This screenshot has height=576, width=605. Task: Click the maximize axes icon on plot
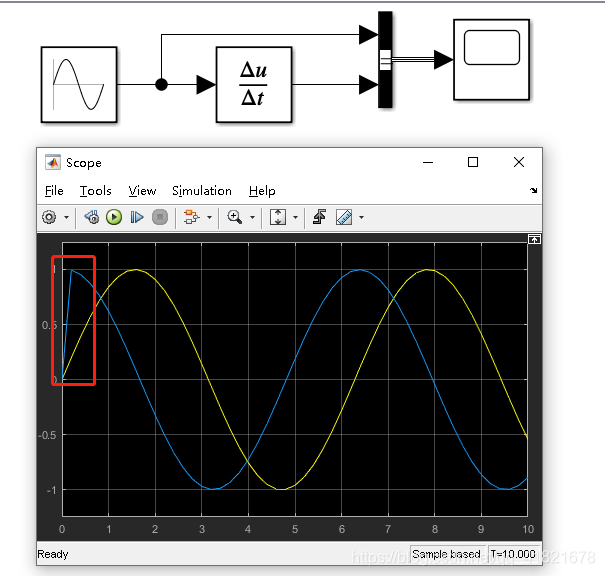pyautogui.click(x=534, y=240)
